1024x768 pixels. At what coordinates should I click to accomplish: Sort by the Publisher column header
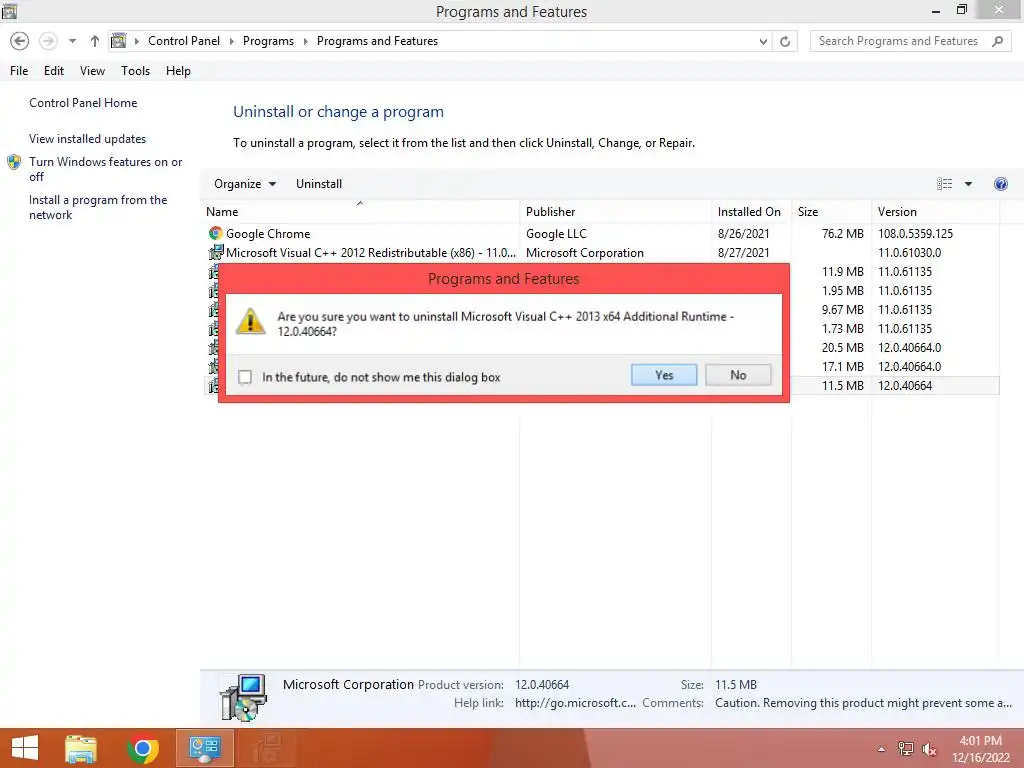(x=616, y=212)
